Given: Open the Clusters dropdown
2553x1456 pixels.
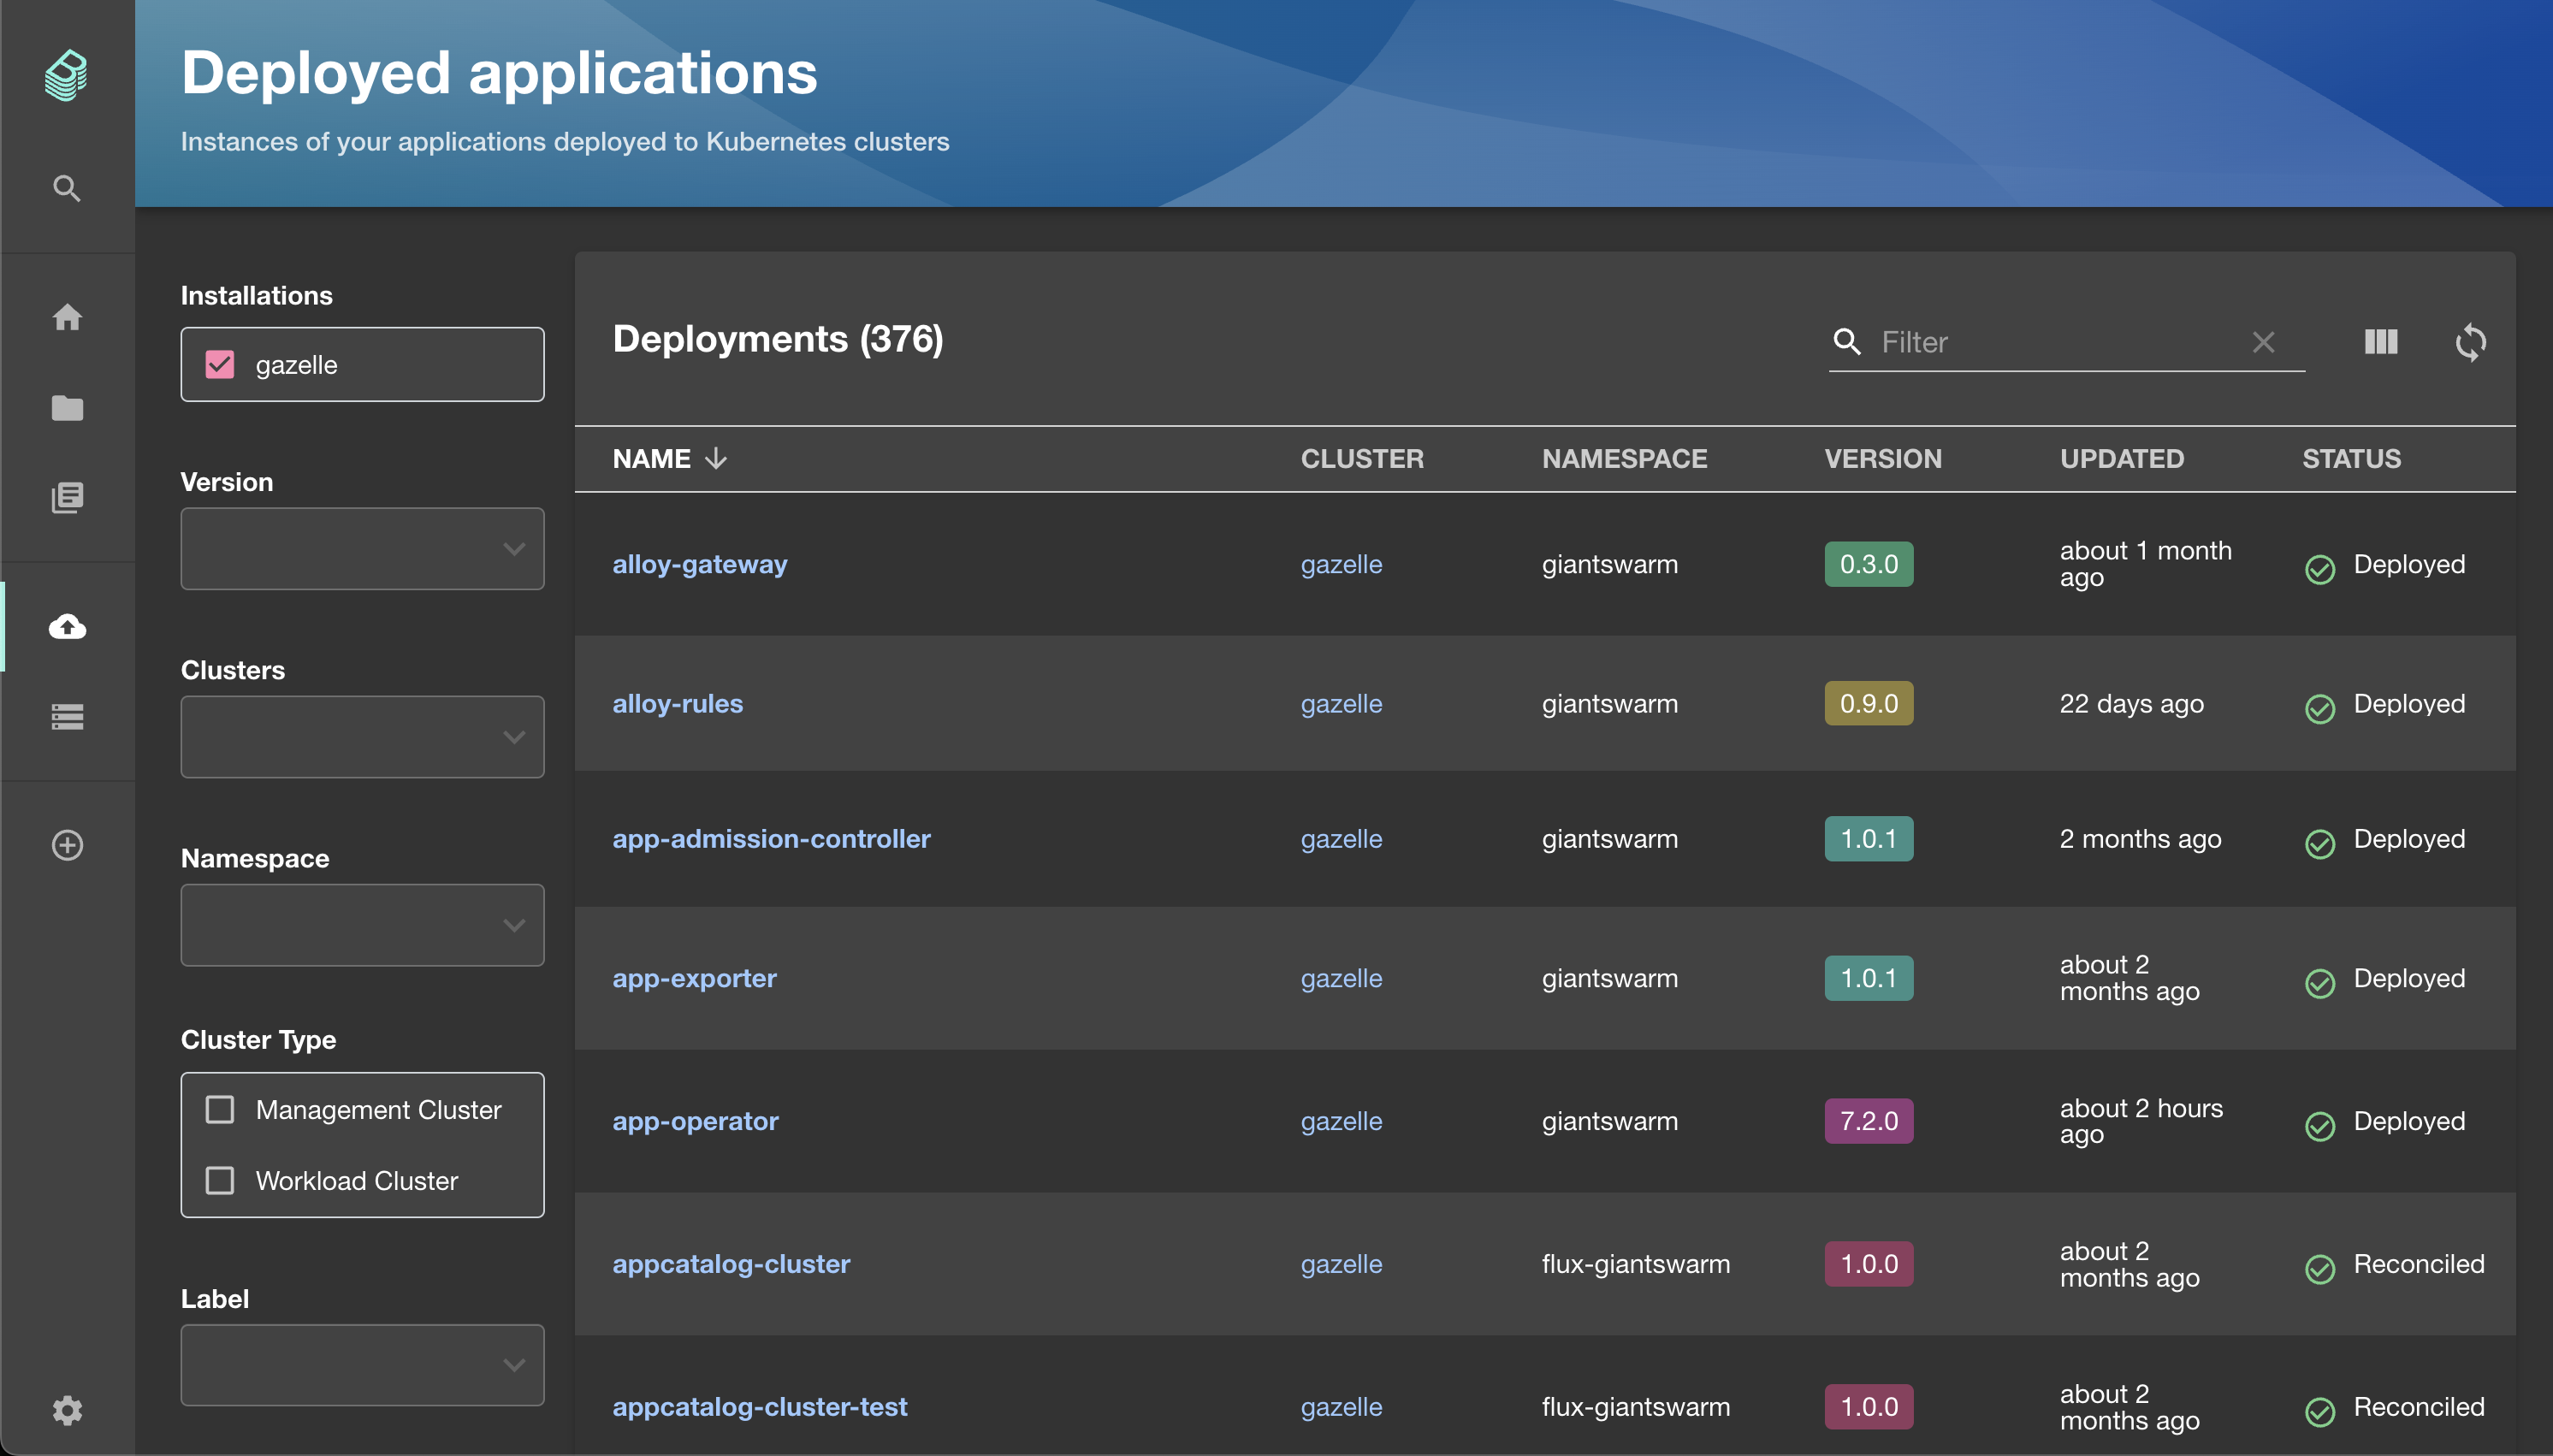Looking at the screenshot, I should tap(362, 736).
